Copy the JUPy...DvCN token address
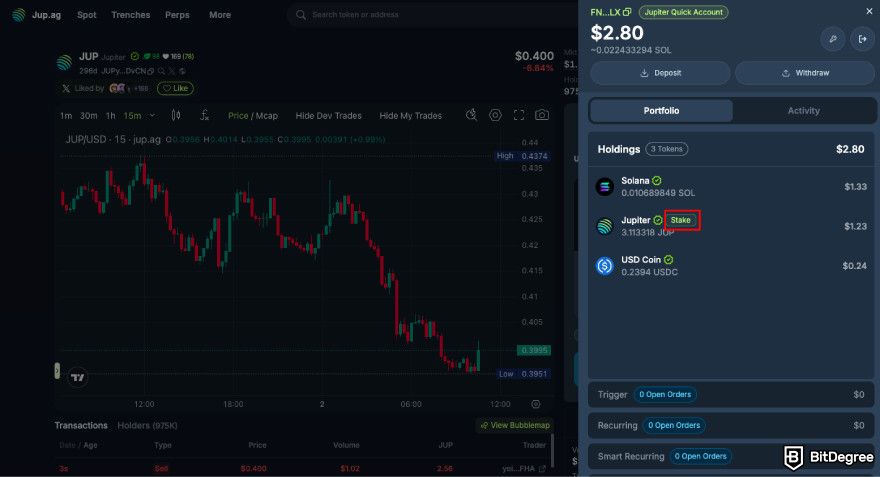Image resolution: width=880 pixels, height=477 pixels. pos(150,71)
